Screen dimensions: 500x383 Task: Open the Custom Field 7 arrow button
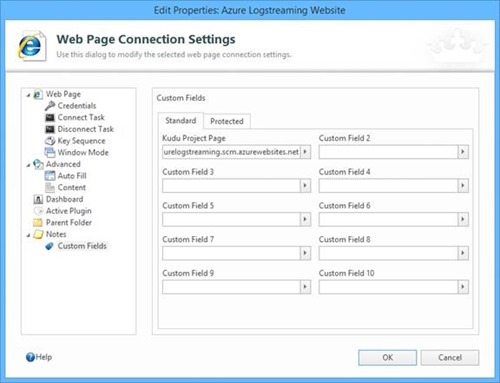[305, 253]
